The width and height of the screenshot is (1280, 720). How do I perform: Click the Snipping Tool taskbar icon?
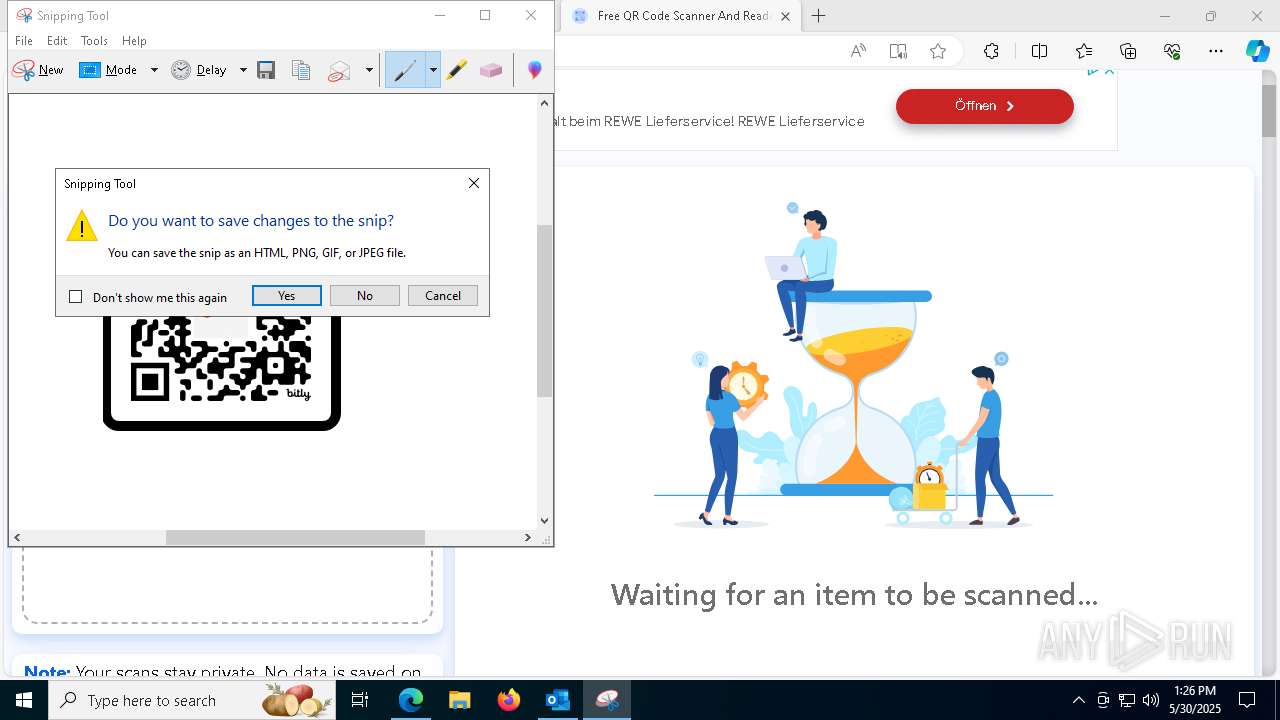(606, 700)
